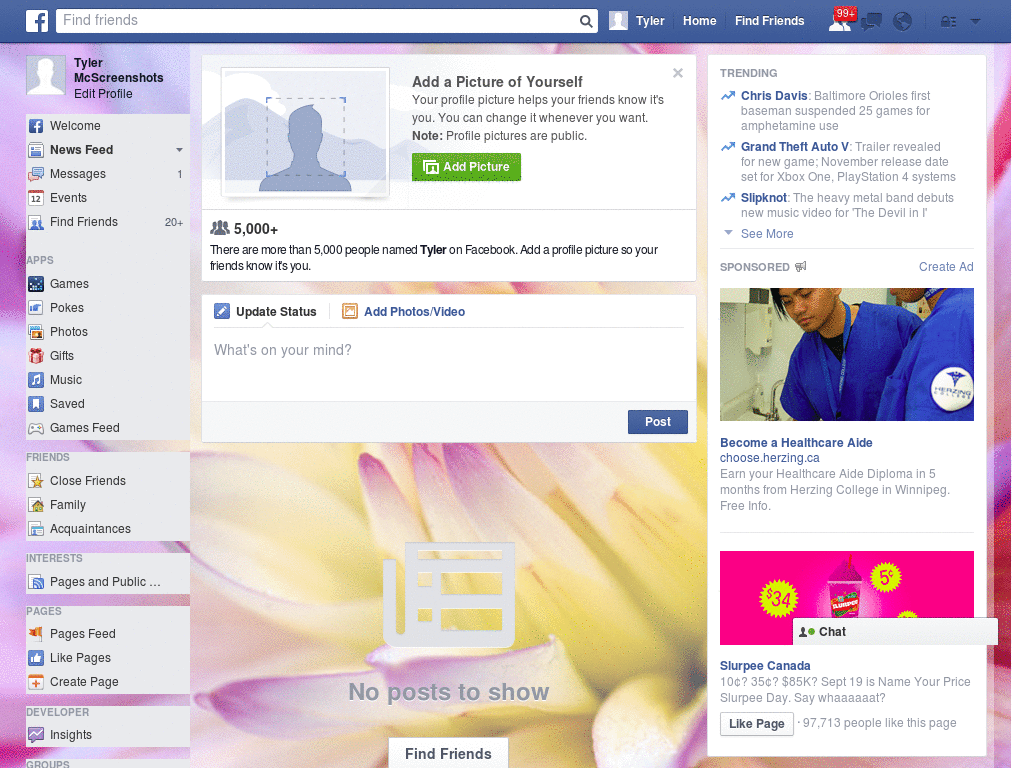Viewport: 1024px width, 768px height.
Task: Click the Acquaintances list icon
Action: (x=36, y=529)
